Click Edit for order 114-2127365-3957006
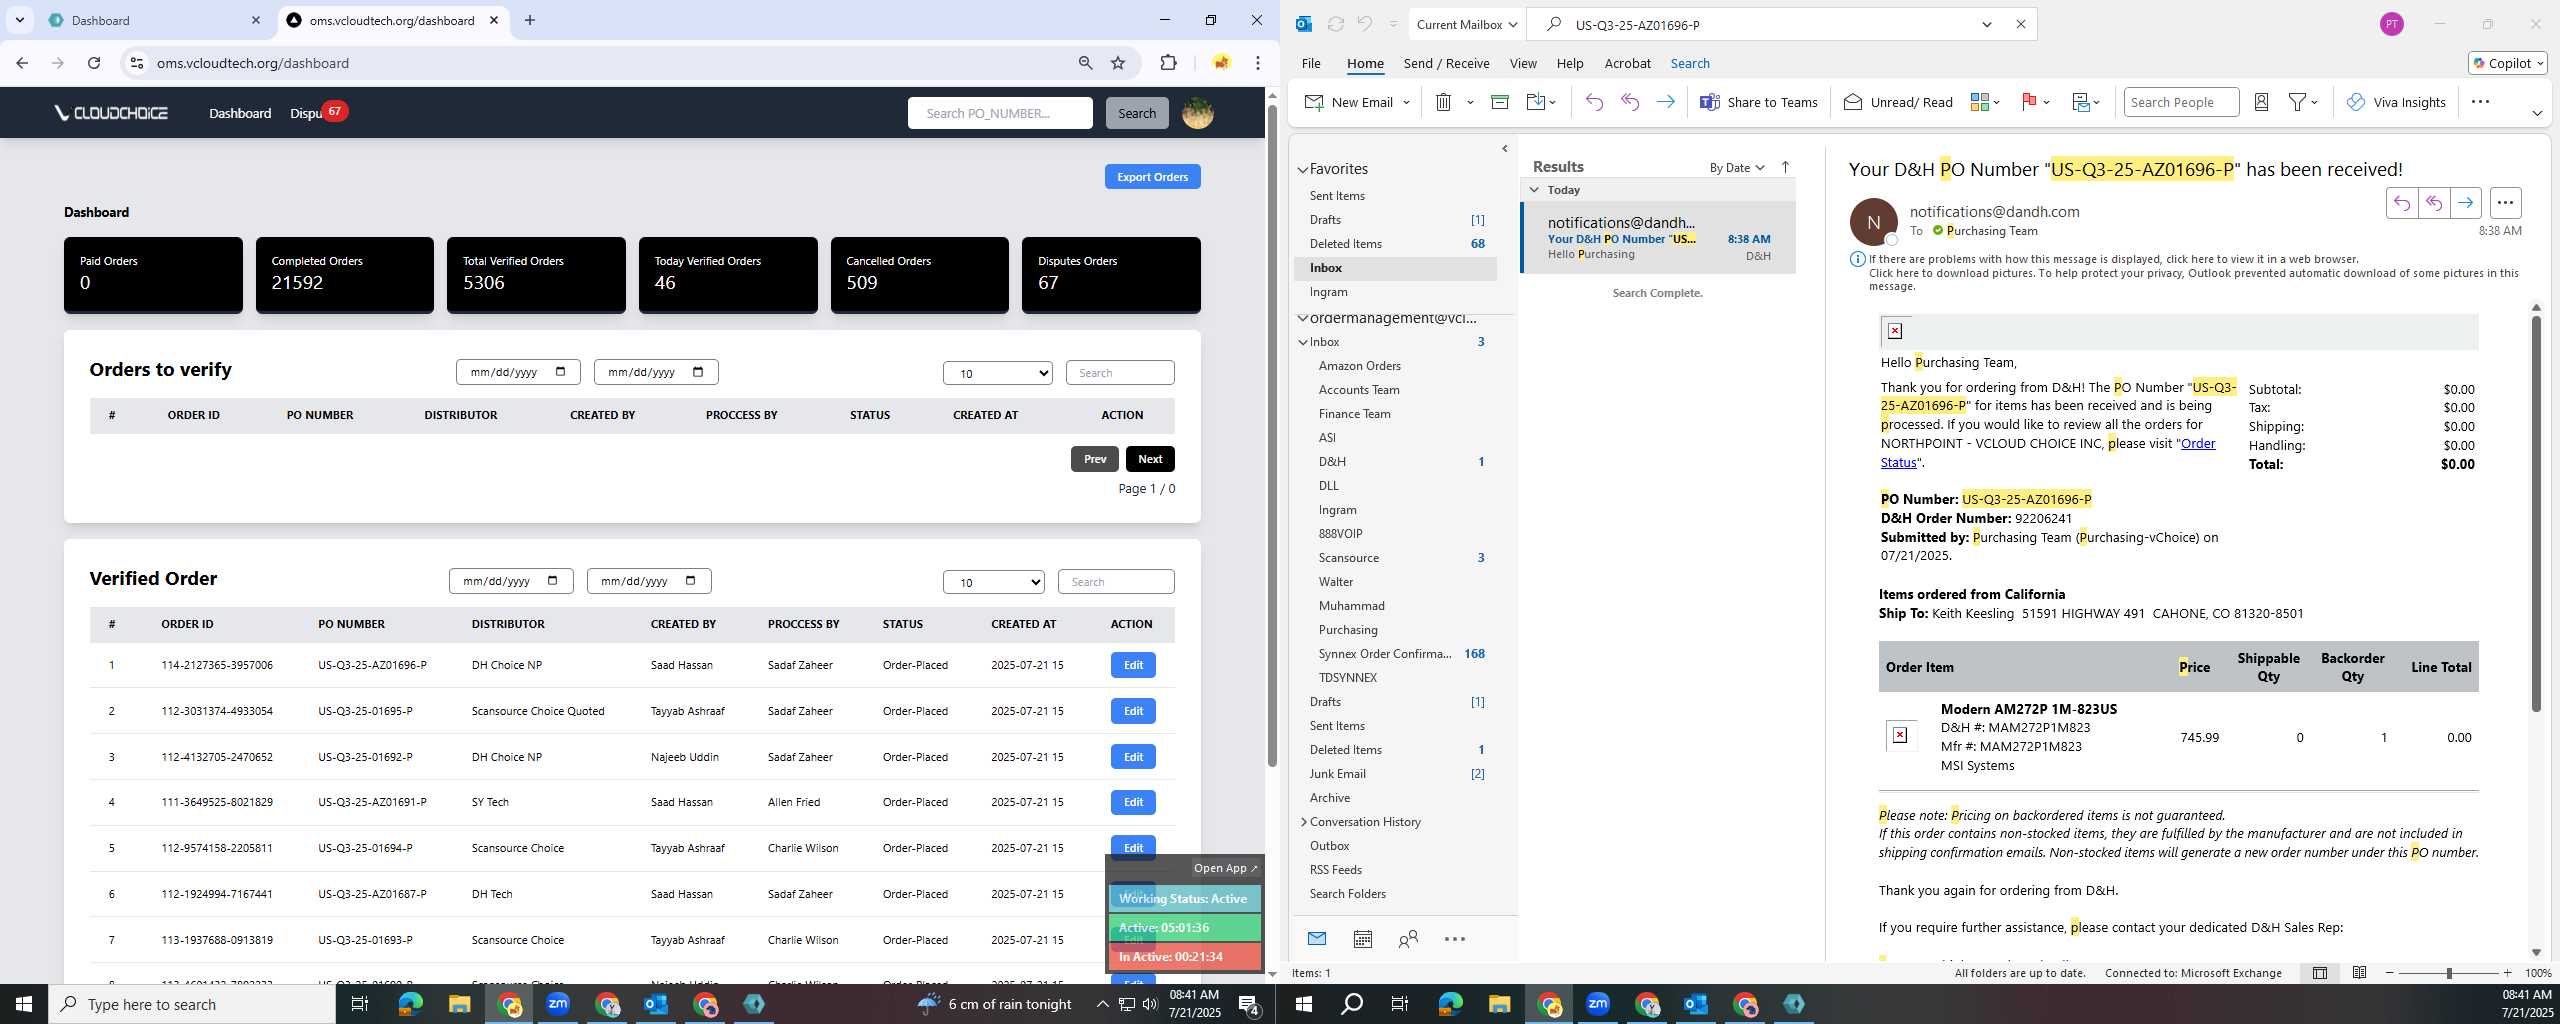Image resolution: width=2560 pixels, height=1024 pixels. pos(1133,665)
